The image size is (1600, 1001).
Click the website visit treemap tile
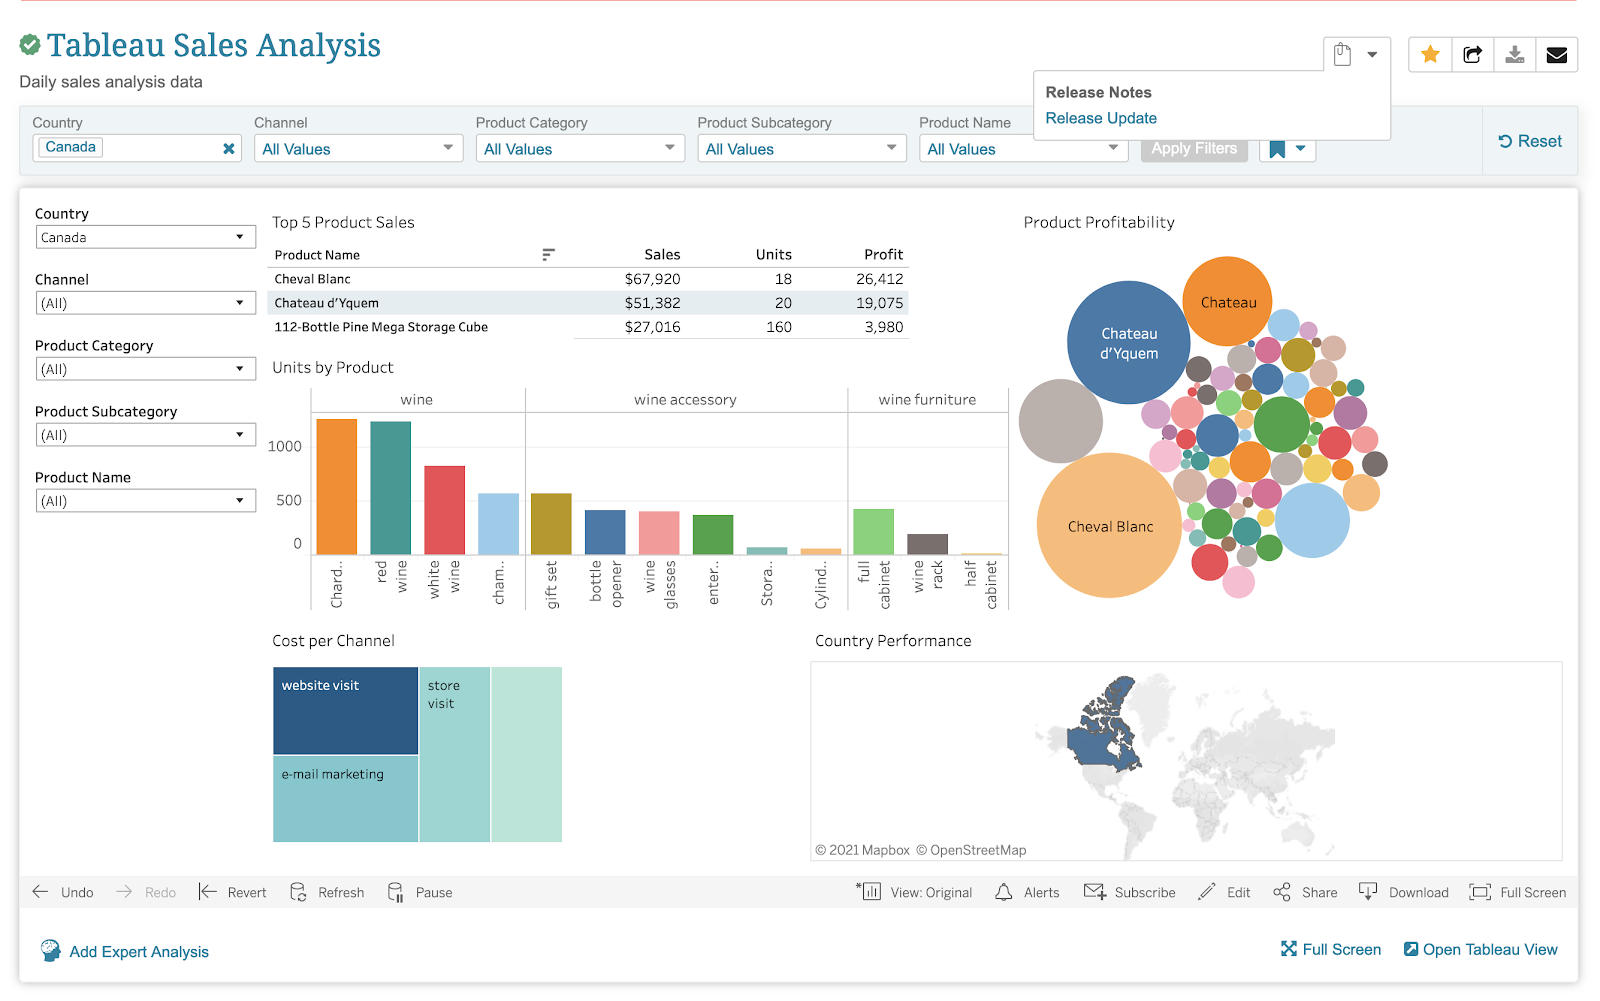346,711
